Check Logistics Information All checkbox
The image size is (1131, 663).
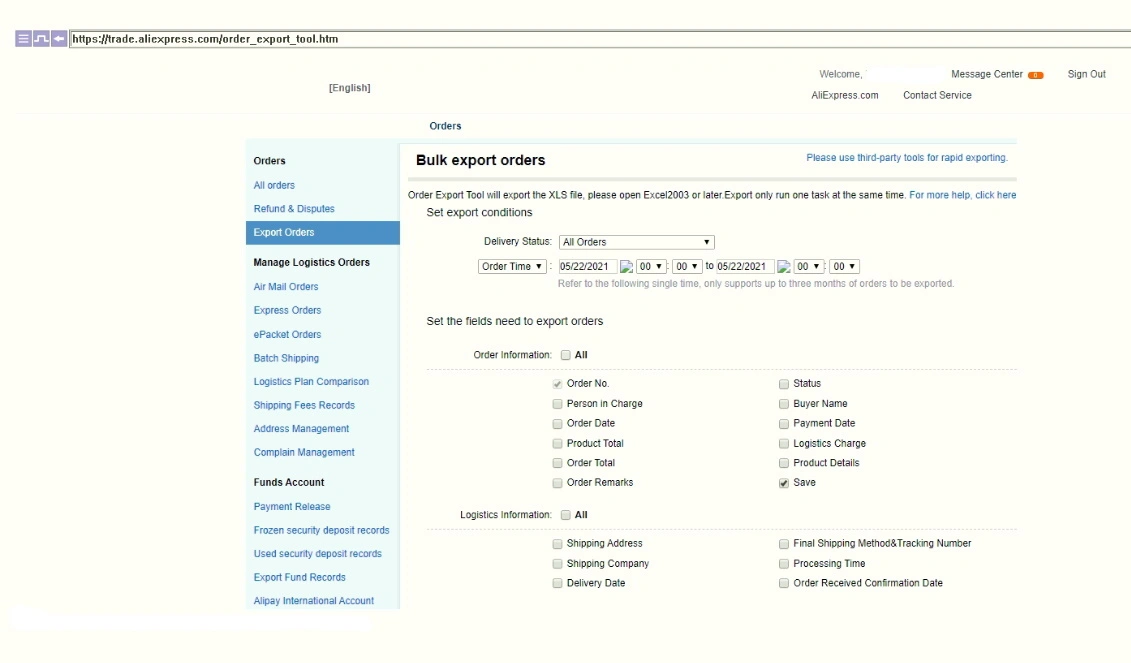(566, 515)
